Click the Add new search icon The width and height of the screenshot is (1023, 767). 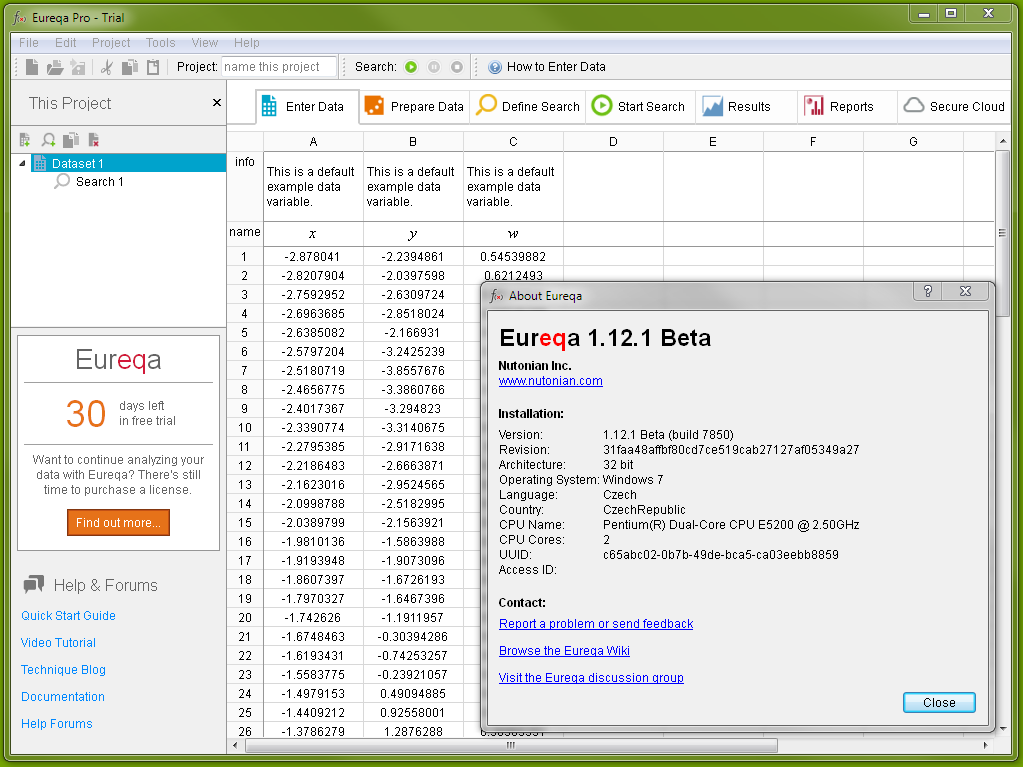[48, 140]
